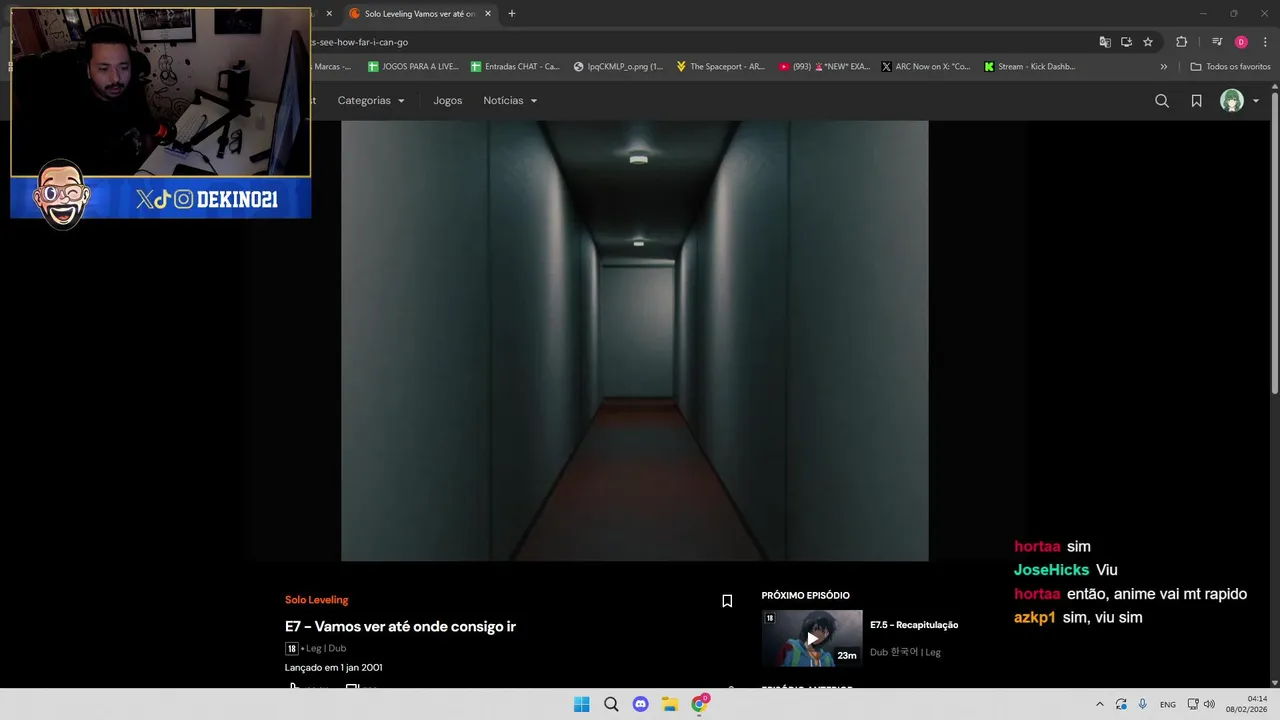Click the install app icon in address bar
Image resolution: width=1280 pixels, height=720 pixels.
pos(1126,42)
